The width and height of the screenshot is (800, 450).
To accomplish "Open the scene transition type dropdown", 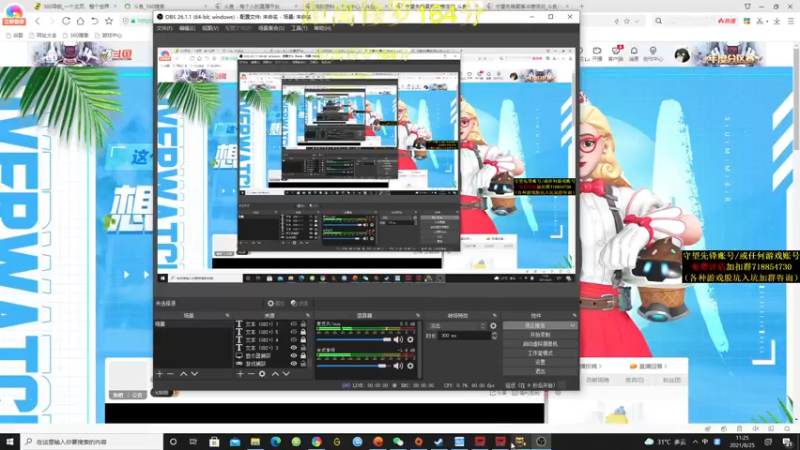I will (x=457, y=326).
